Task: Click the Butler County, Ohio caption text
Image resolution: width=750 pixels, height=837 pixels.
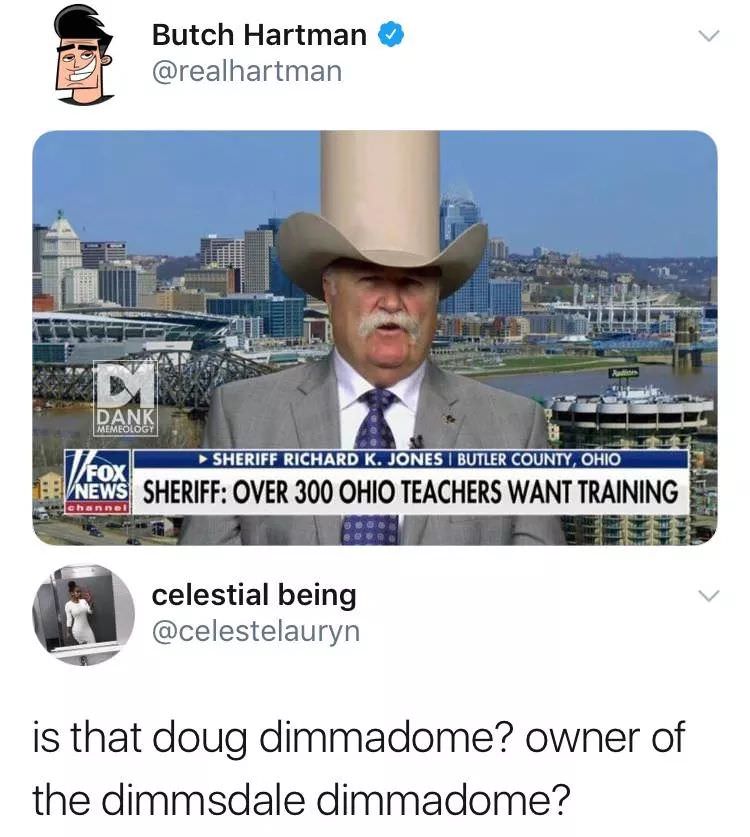Action: point(539,459)
